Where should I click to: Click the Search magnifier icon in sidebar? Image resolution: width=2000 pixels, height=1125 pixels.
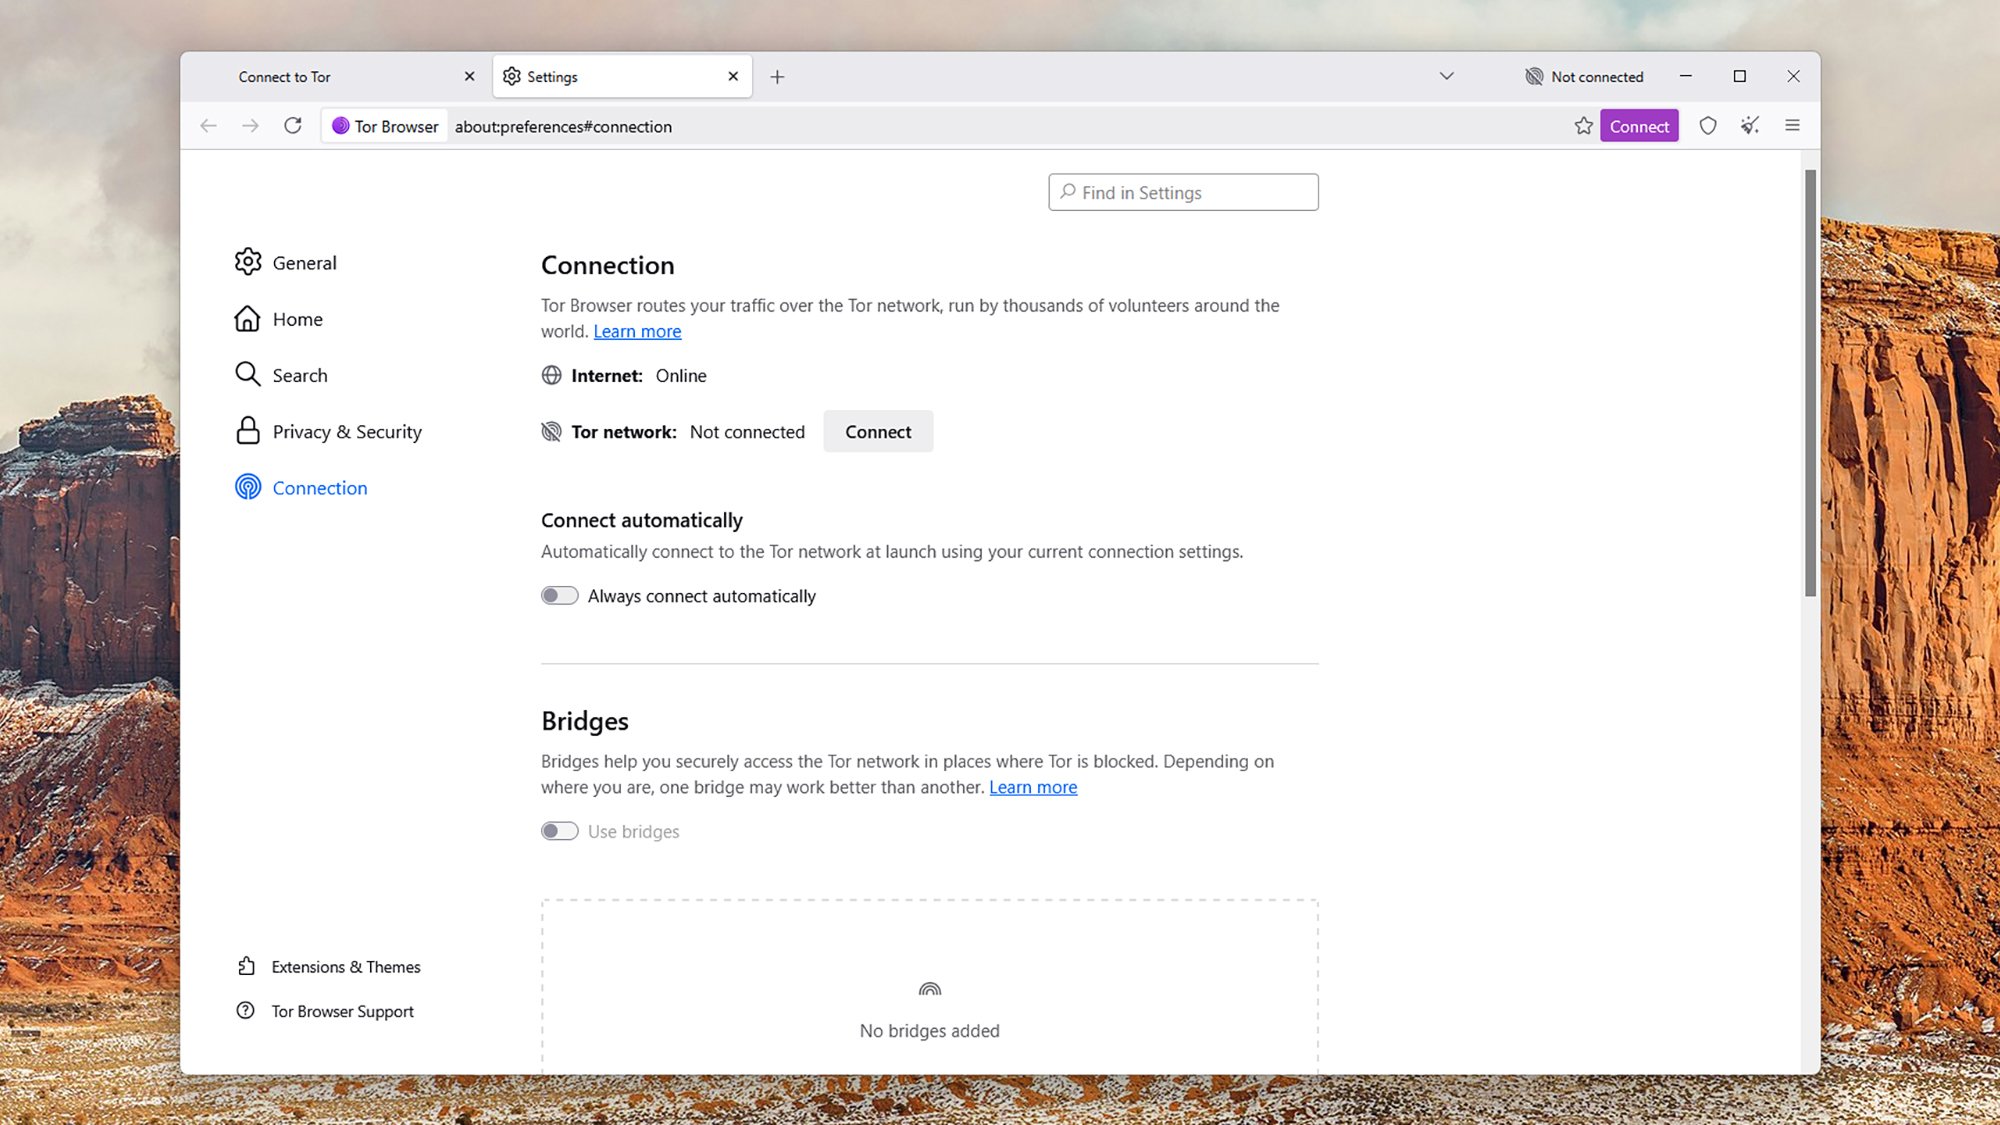[x=248, y=375]
